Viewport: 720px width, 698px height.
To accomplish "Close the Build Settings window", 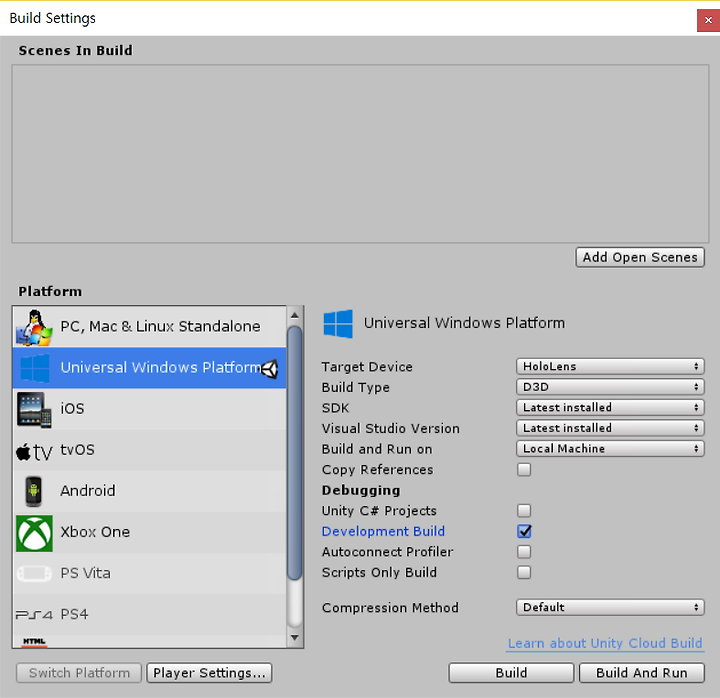I will pyautogui.click(x=708, y=20).
